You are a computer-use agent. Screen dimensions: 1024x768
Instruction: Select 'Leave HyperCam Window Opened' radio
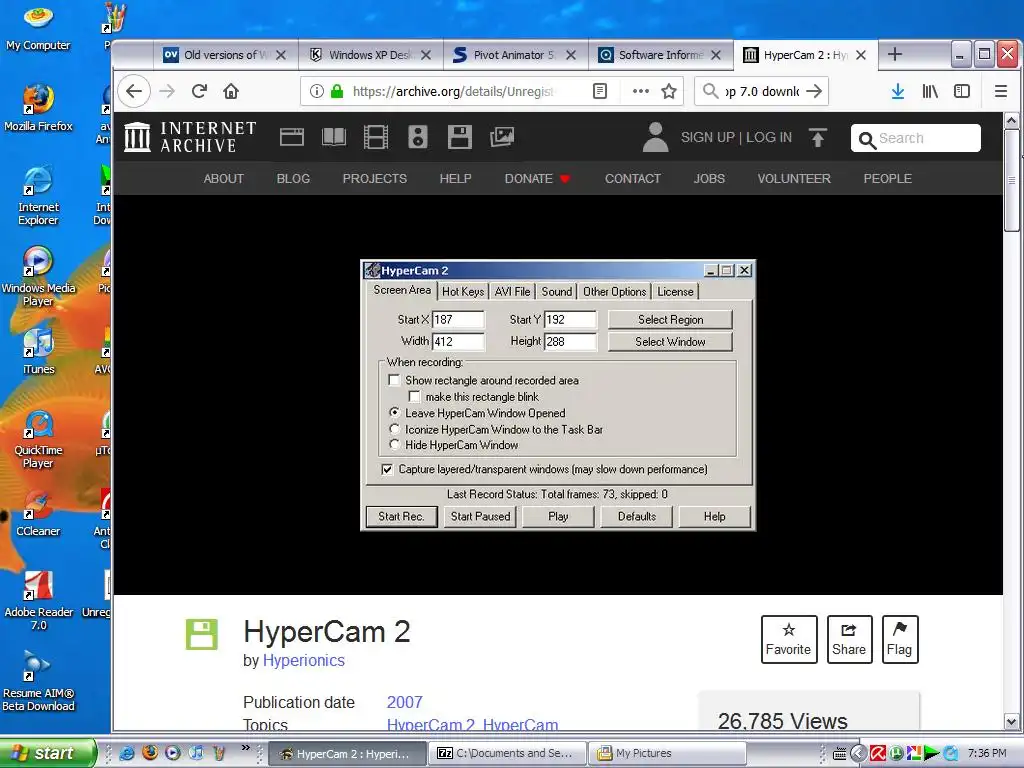pyautogui.click(x=394, y=413)
